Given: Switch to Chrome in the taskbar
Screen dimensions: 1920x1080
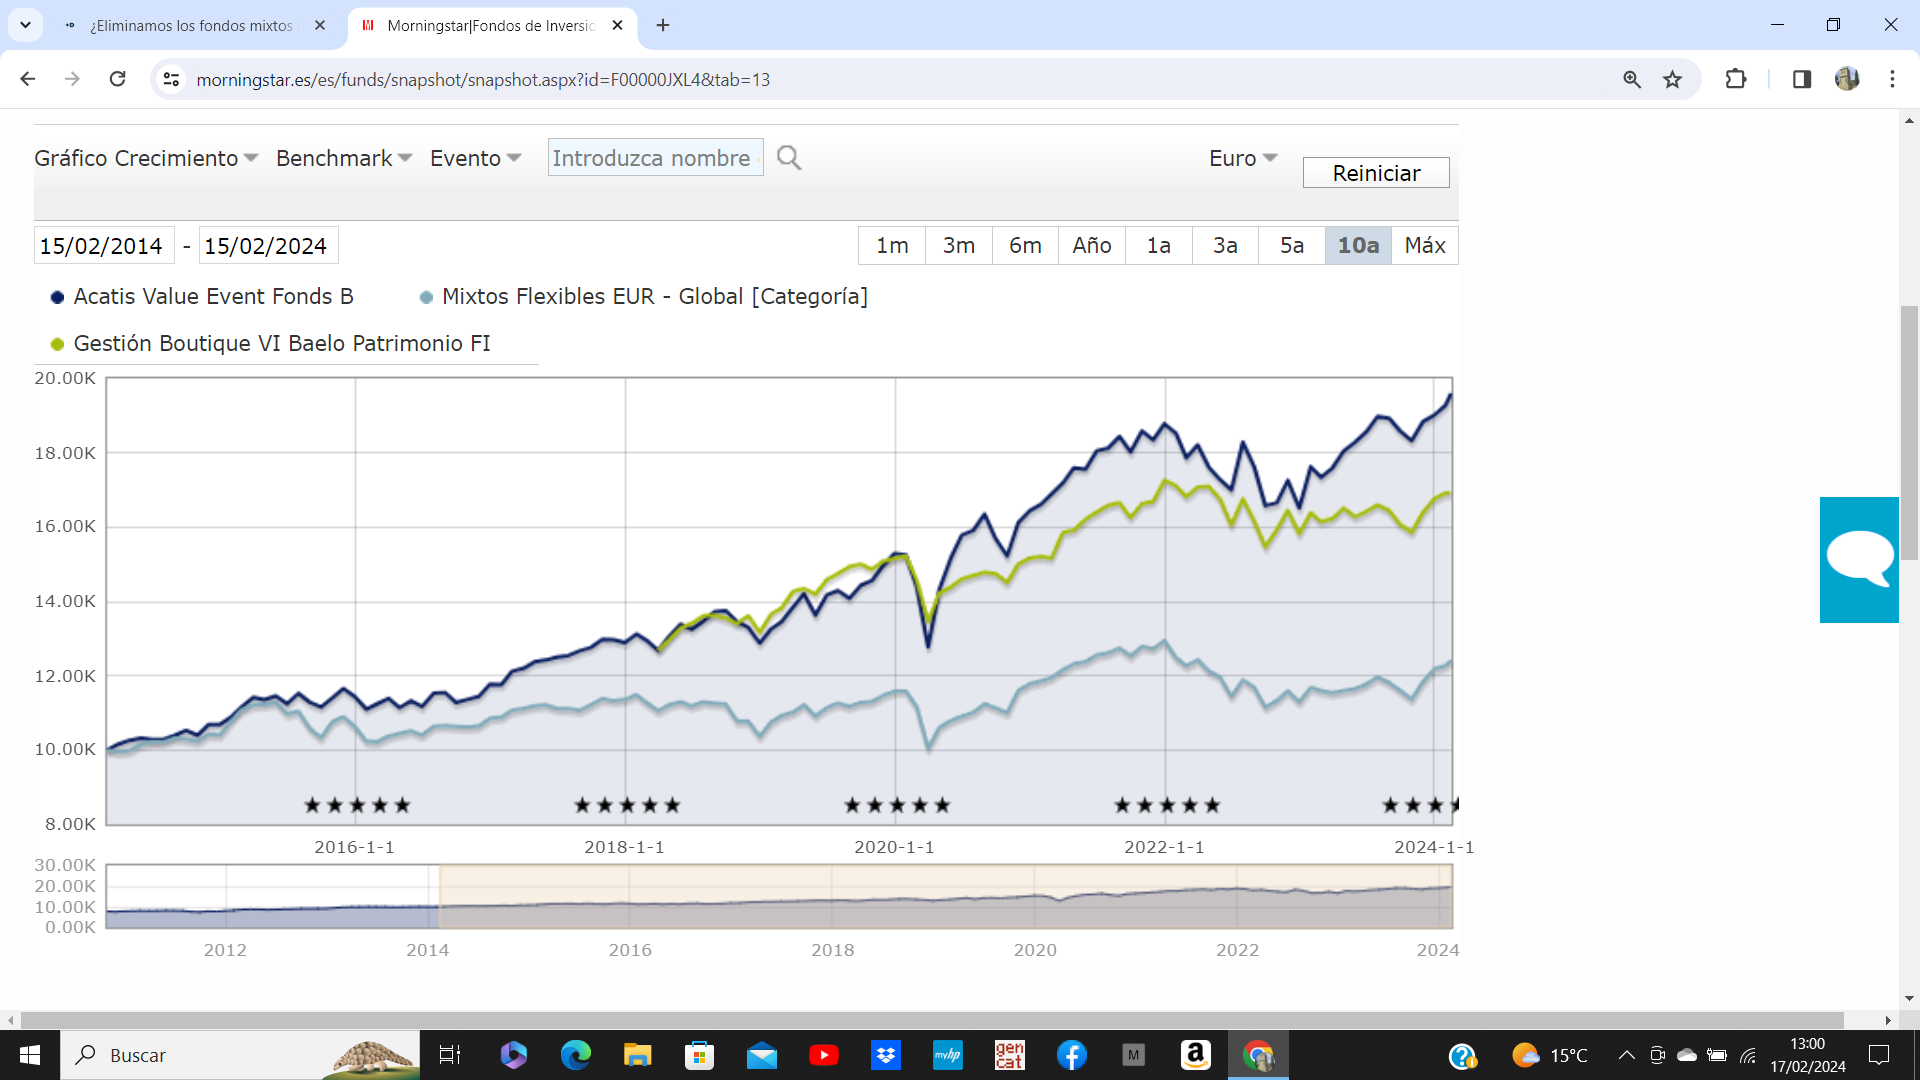Looking at the screenshot, I should [x=1258, y=1055].
